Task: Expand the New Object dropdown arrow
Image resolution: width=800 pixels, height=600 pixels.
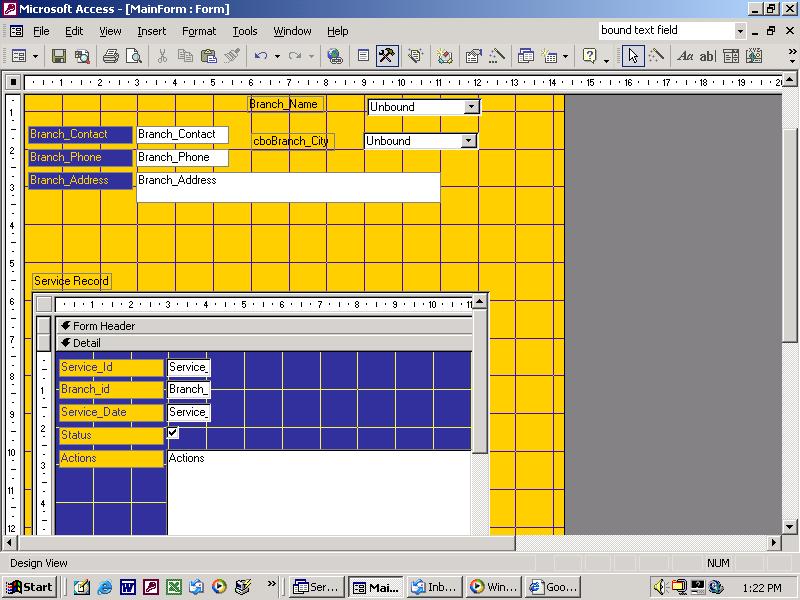Action: (565, 56)
